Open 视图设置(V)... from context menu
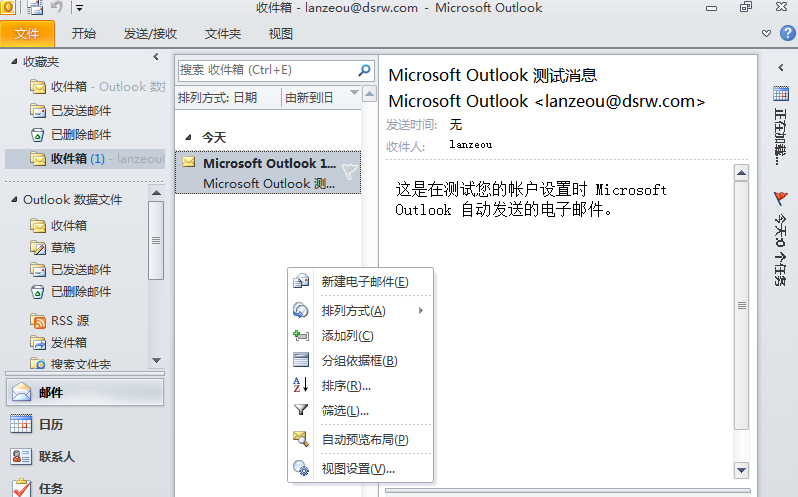The width and height of the screenshot is (798, 497). click(360, 468)
